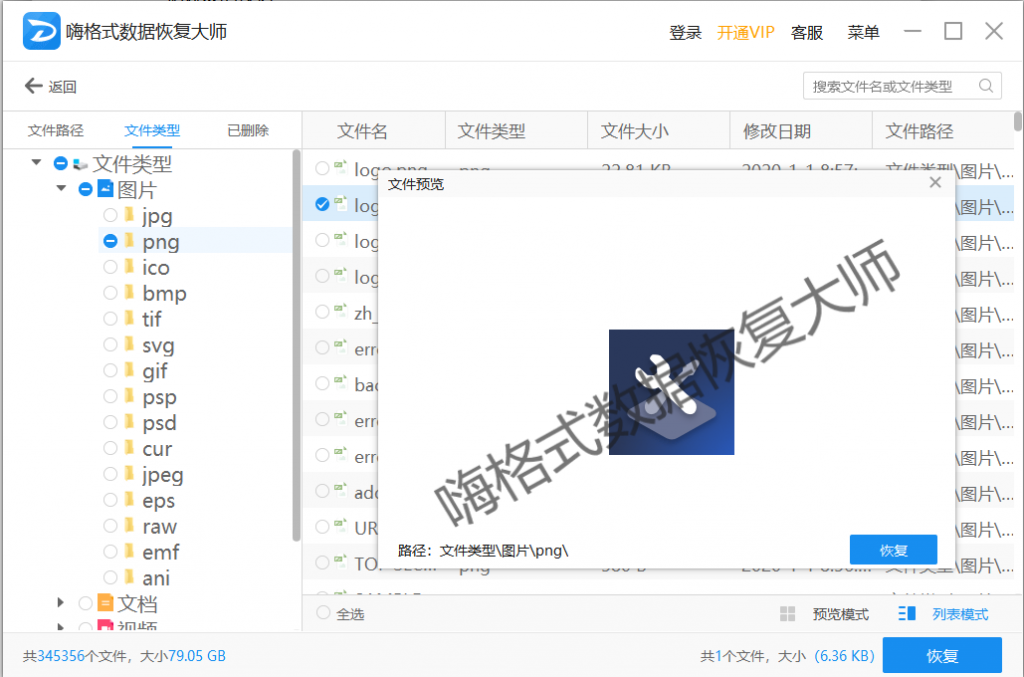Select the jpg type checkbox
The width and height of the screenshot is (1024, 677).
point(110,215)
